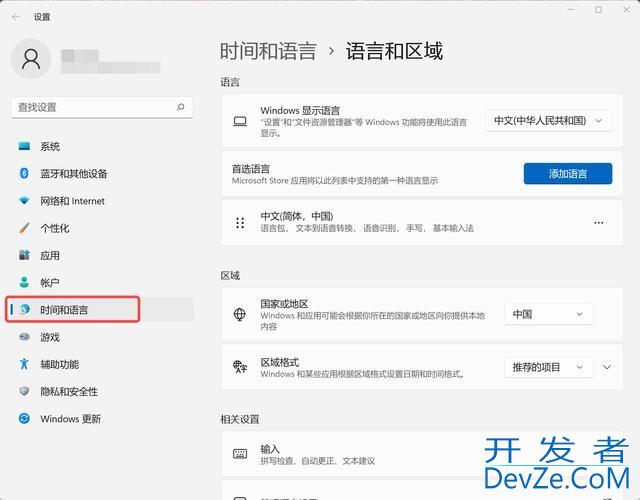Image resolution: width=640 pixels, height=500 pixels.
Task: Open 系统 settings icon
Action: 24,146
